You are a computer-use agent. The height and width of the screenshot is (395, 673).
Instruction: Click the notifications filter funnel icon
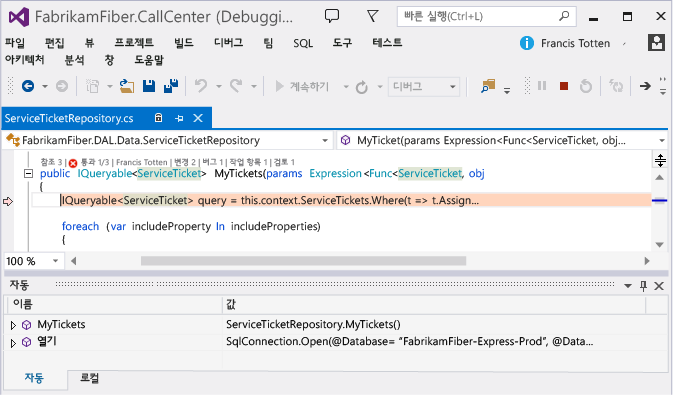(x=373, y=16)
